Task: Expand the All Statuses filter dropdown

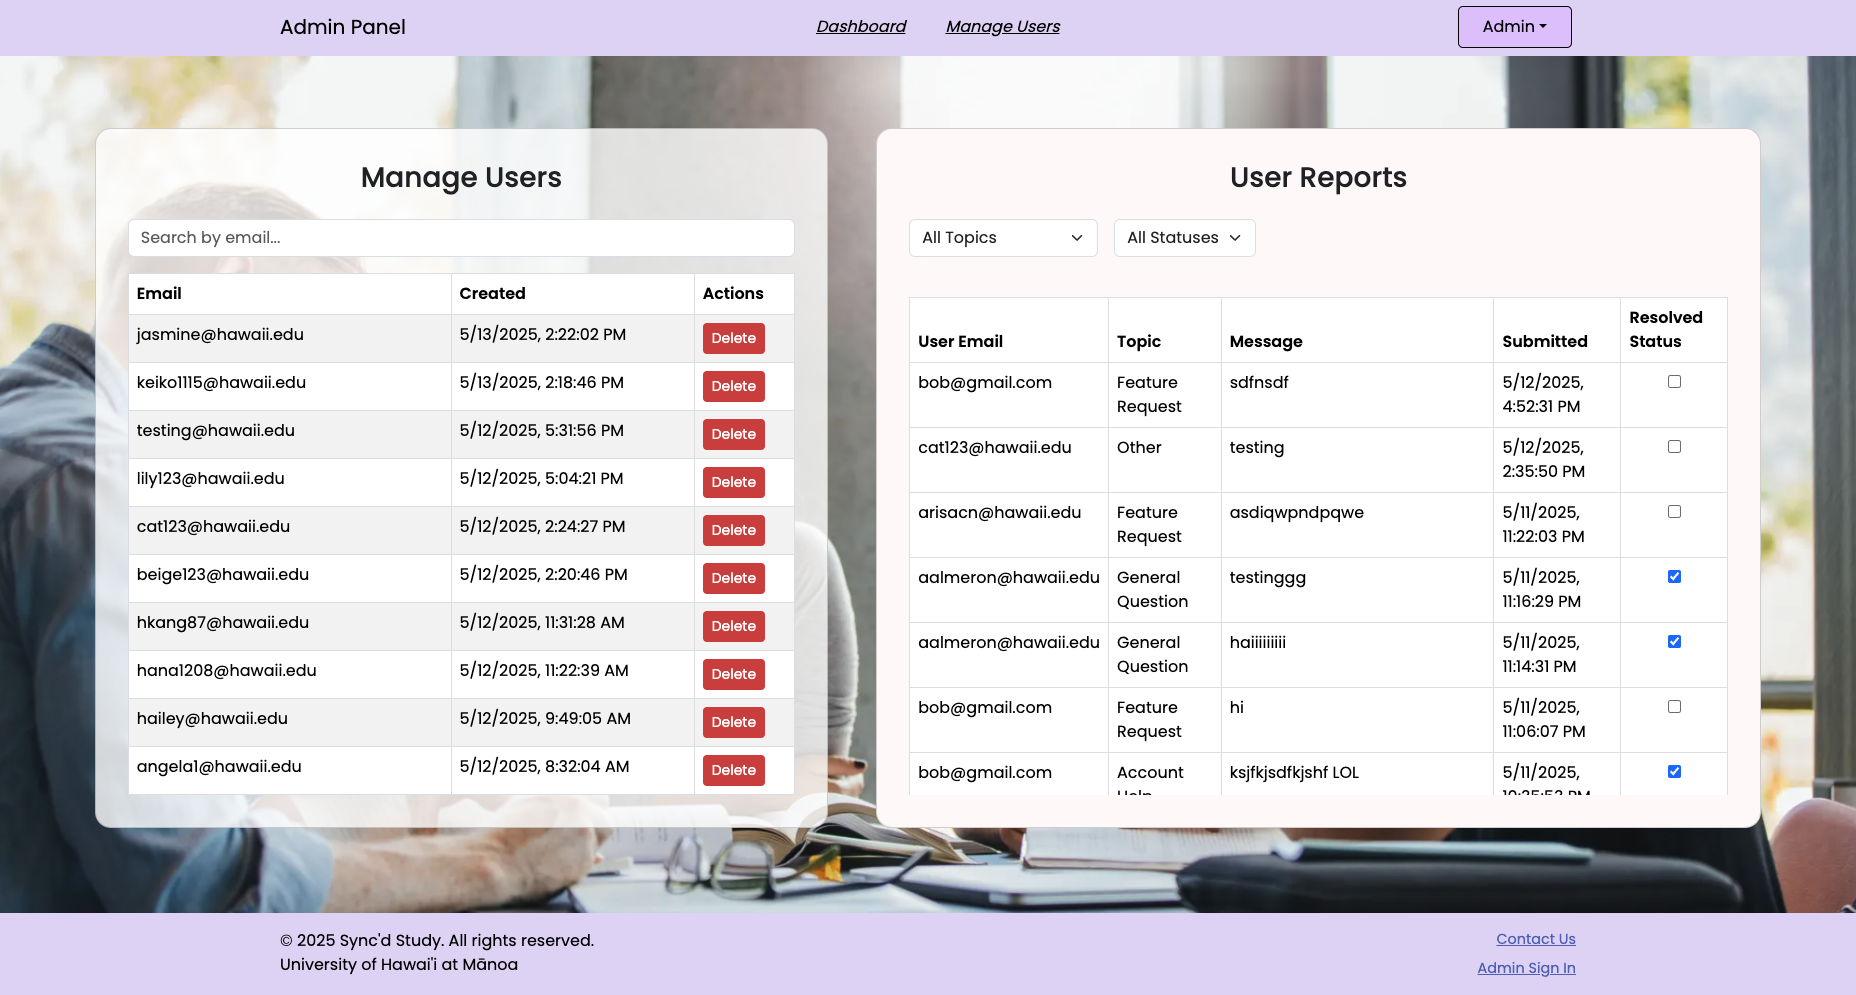Action: point(1184,238)
